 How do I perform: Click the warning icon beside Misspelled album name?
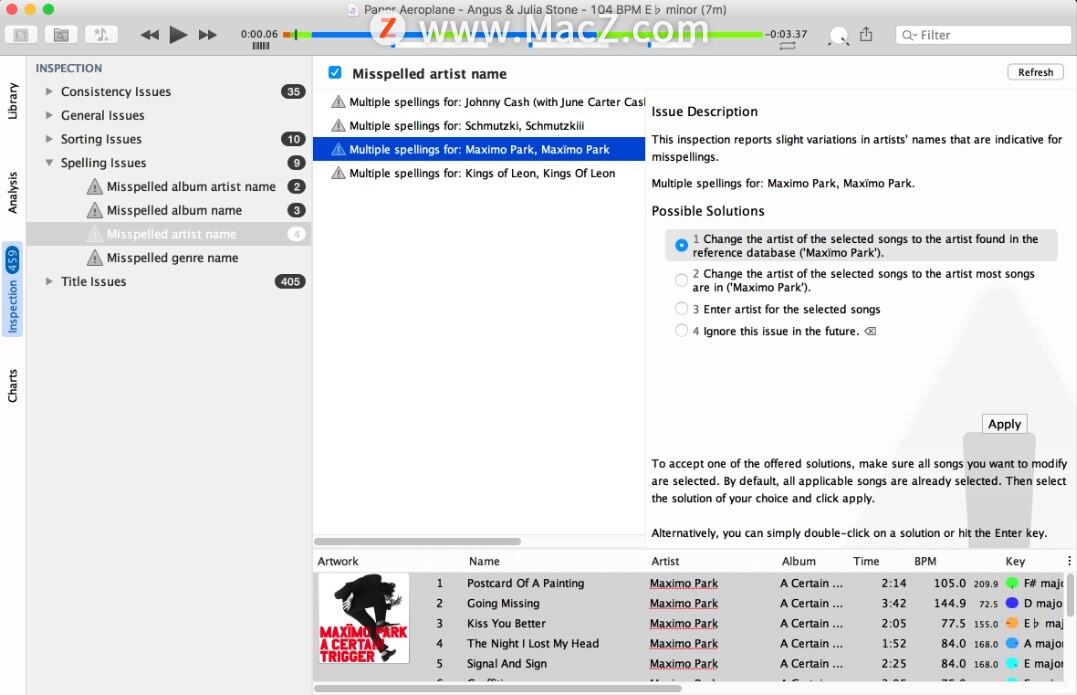95,210
